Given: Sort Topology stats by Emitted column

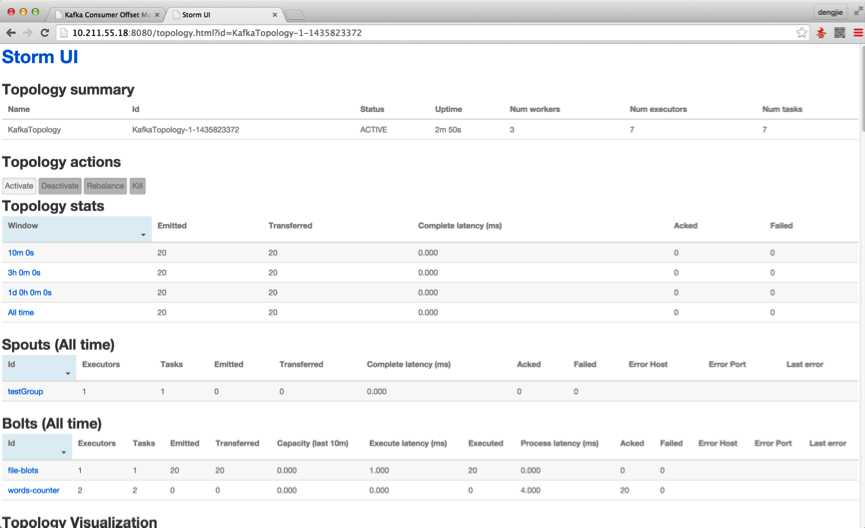Looking at the screenshot, I should pyautogui.click(x=172, y=226).
